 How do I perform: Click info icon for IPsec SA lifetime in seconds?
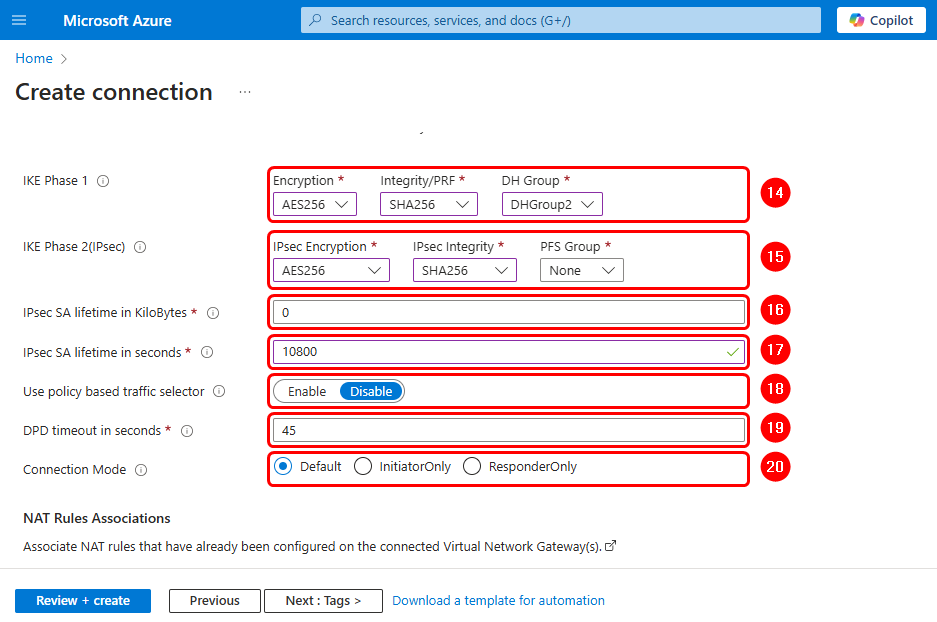207,352
